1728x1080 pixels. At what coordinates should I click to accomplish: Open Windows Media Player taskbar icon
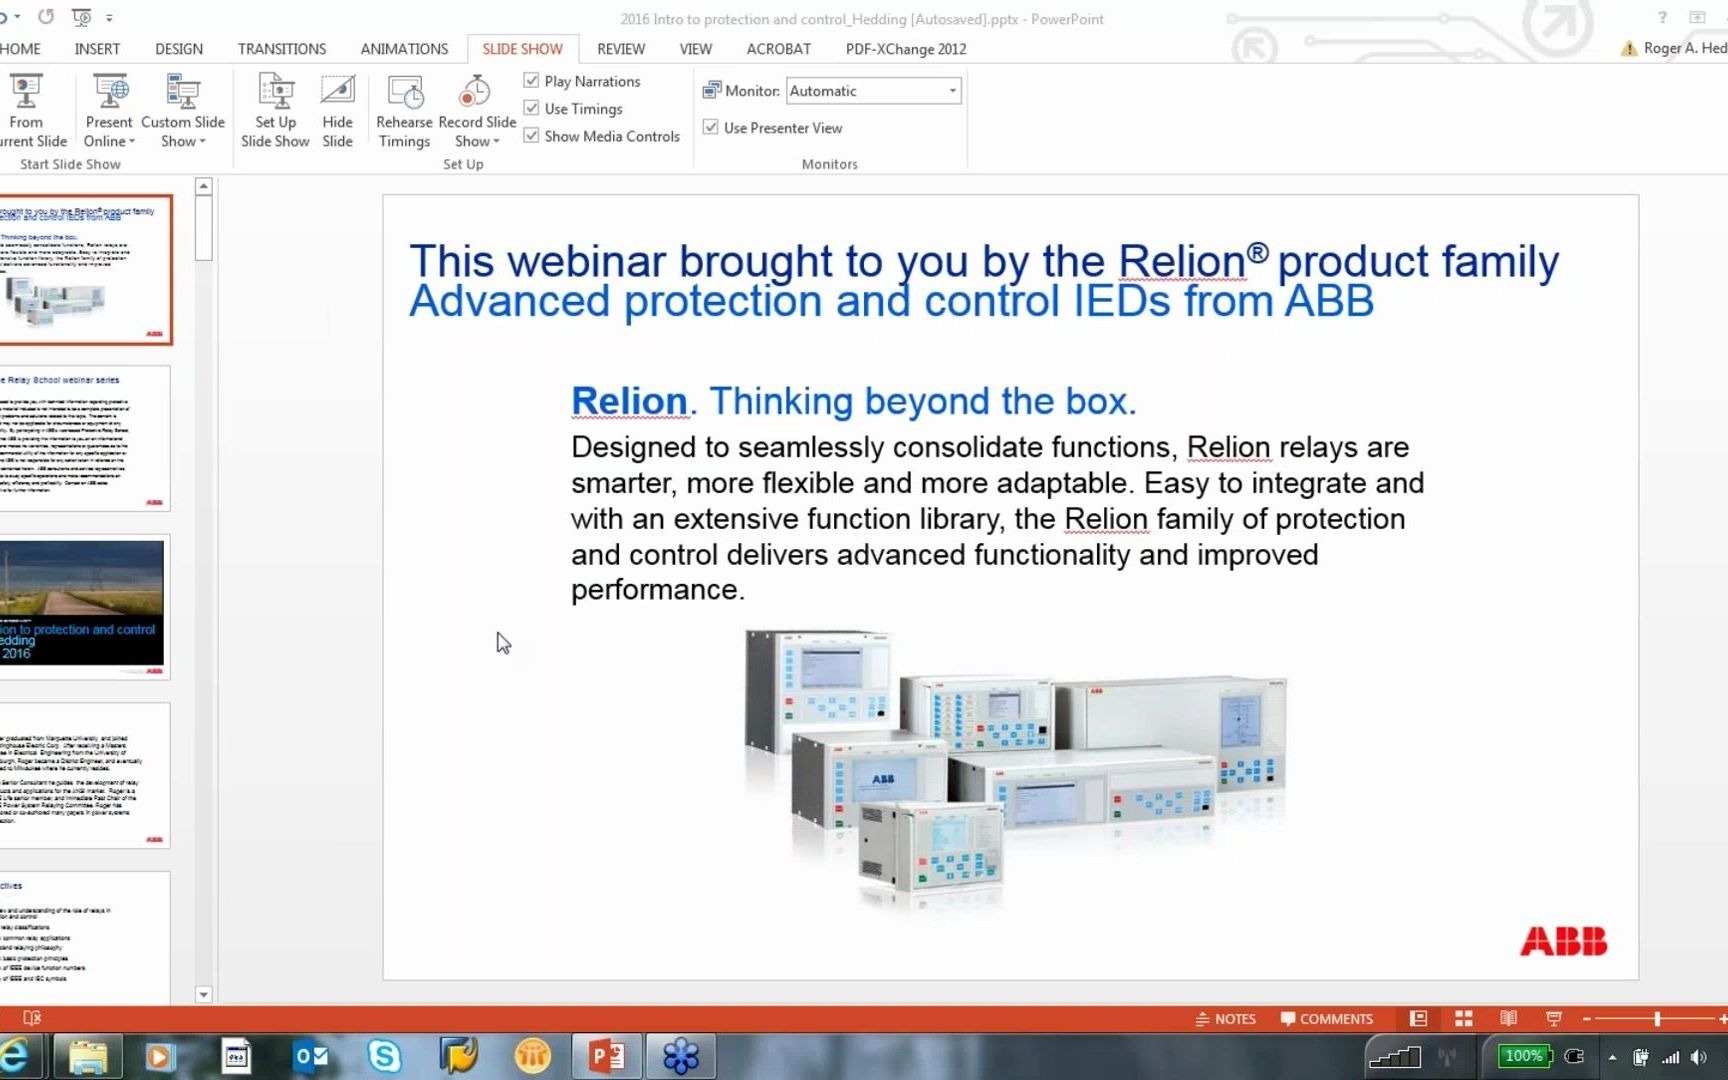(160, 1056)
